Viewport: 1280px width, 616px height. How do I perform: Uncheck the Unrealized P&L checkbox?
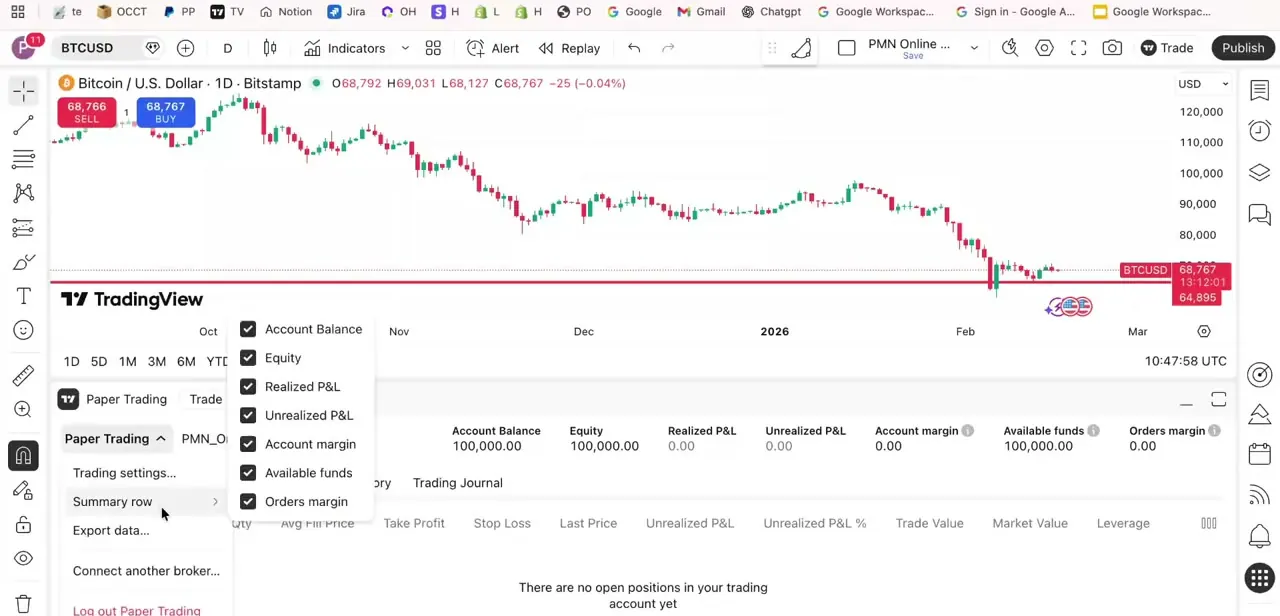[248, 415]
